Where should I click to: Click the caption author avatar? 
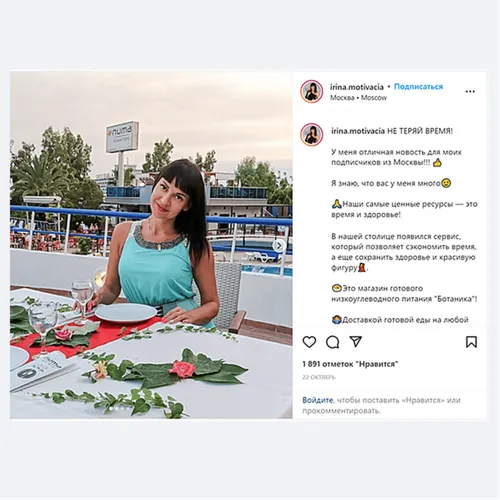[312, 134]
